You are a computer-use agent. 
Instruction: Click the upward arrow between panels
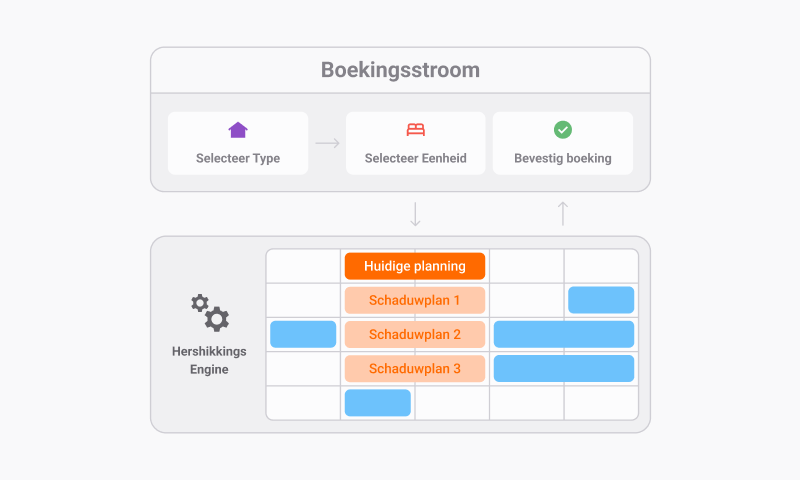(x=563, y=213)
